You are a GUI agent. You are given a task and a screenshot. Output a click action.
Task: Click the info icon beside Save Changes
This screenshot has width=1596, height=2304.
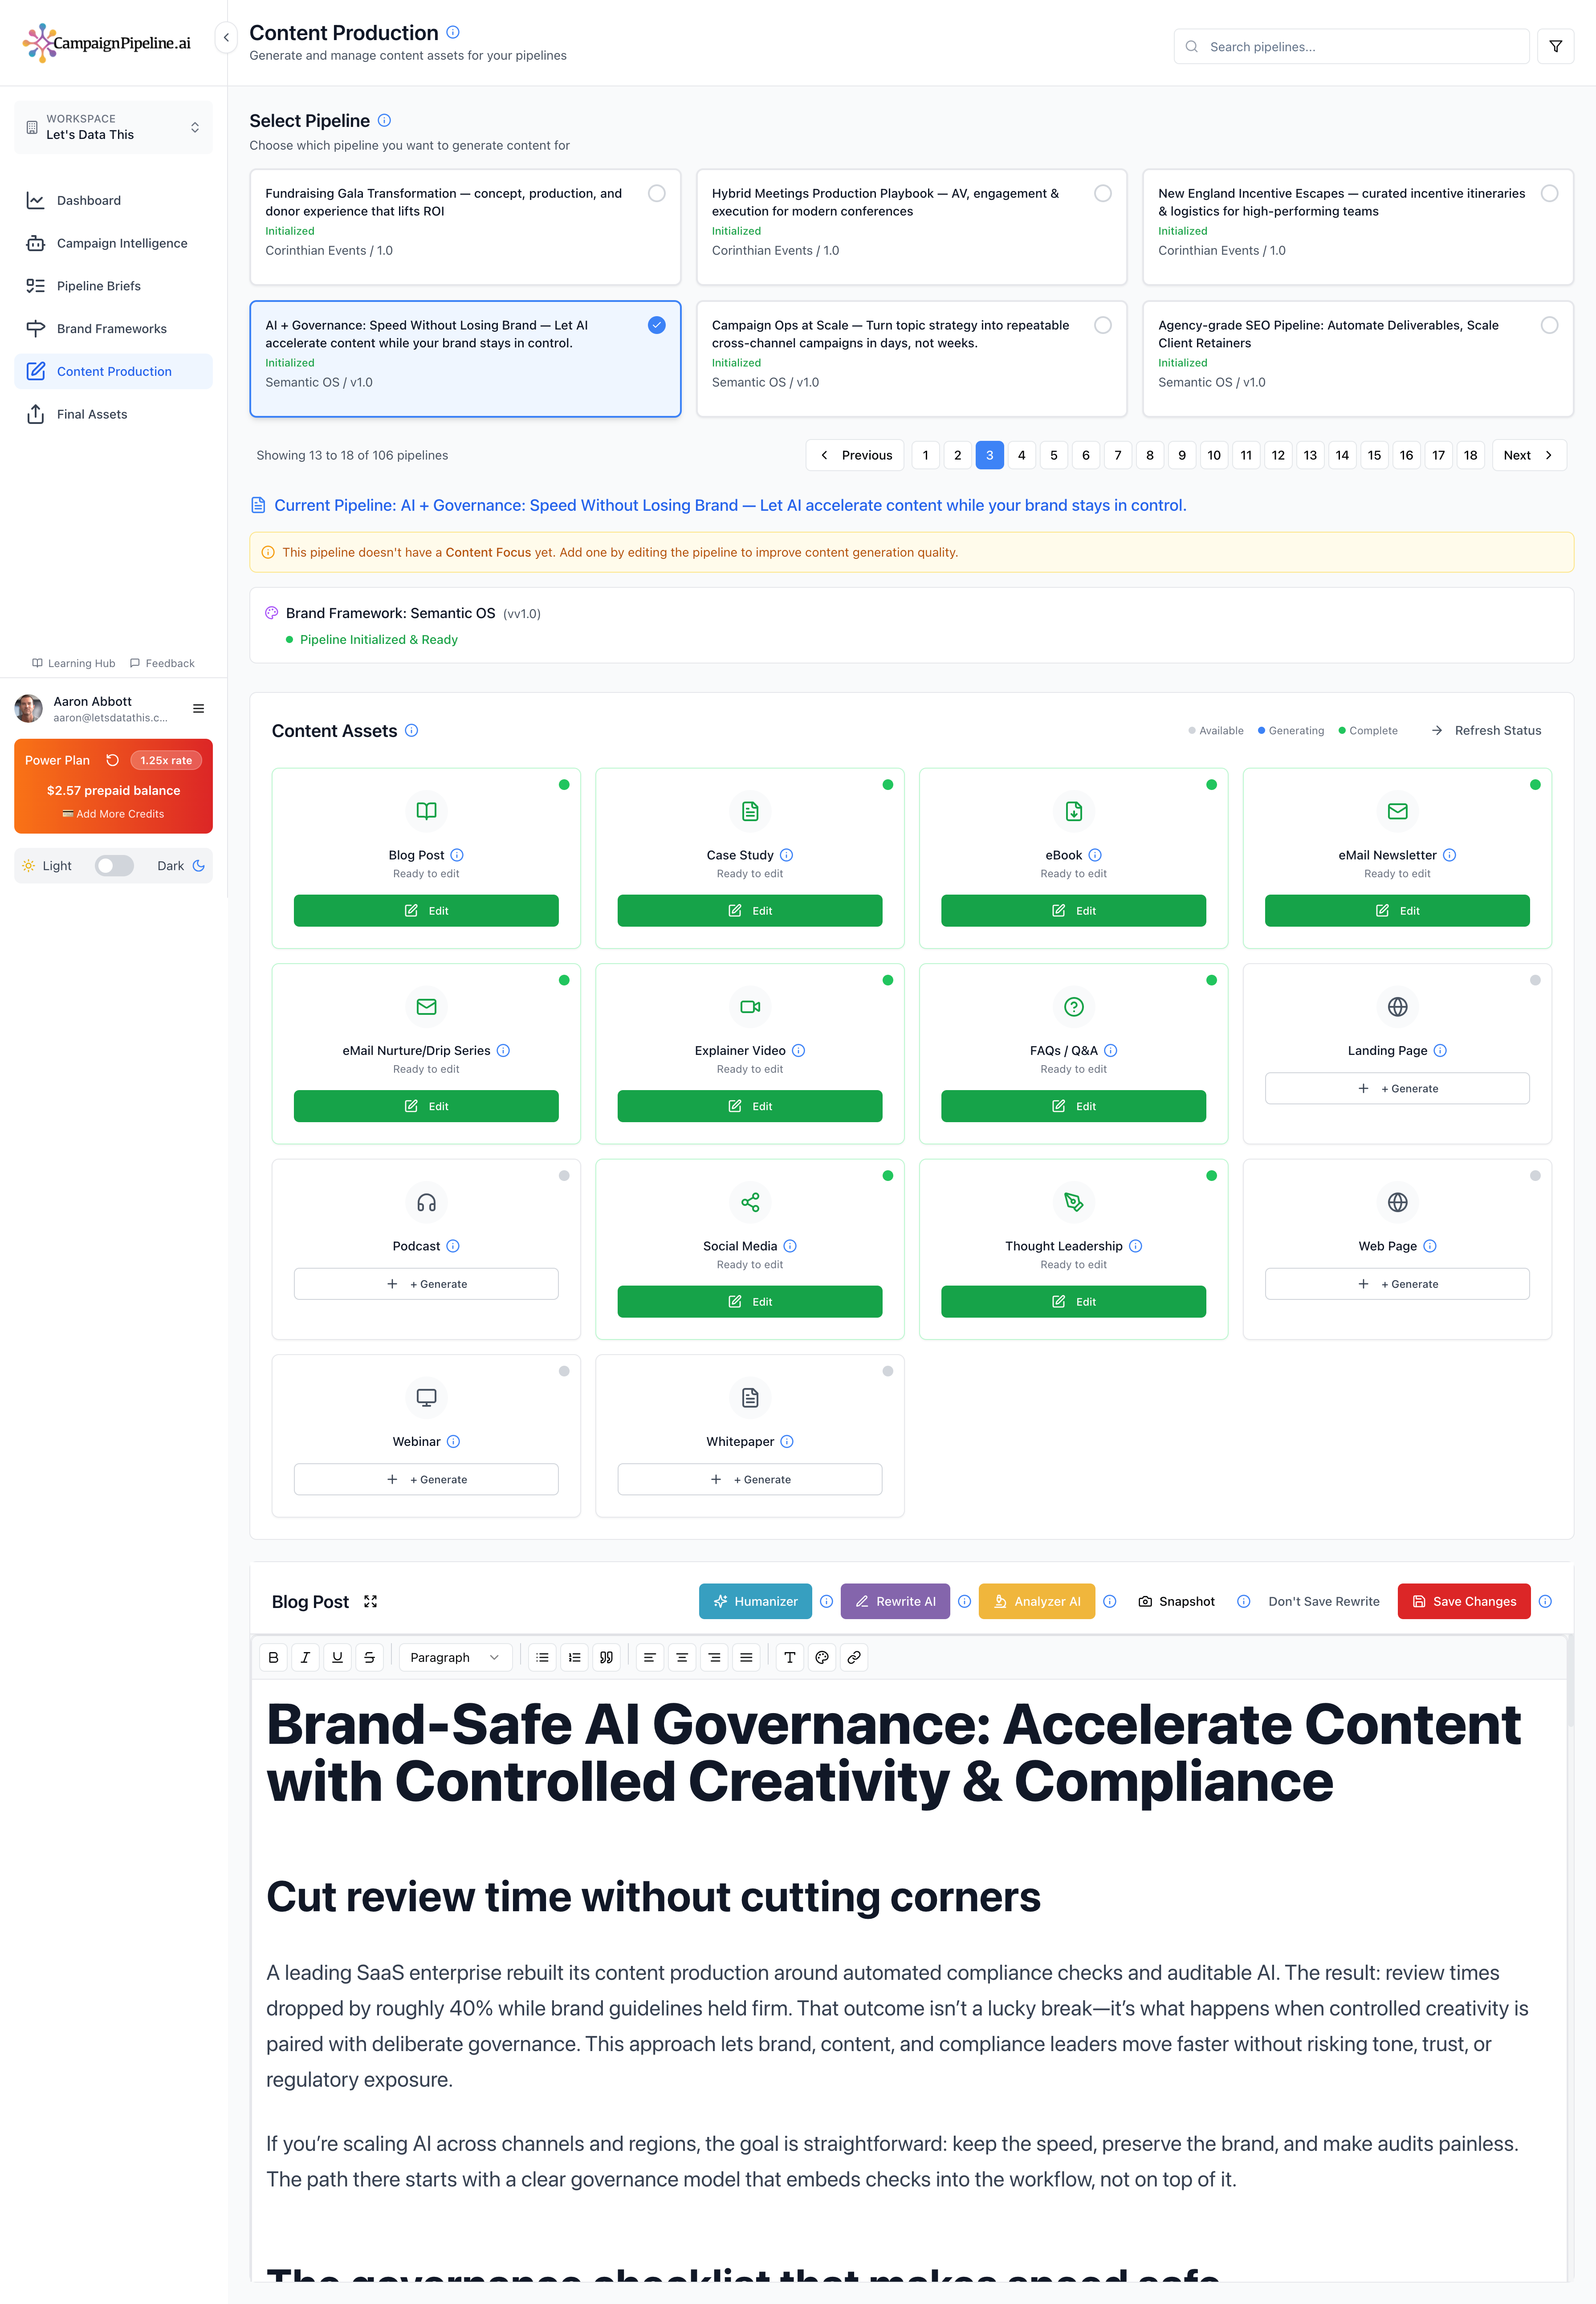(1545, 1601)
